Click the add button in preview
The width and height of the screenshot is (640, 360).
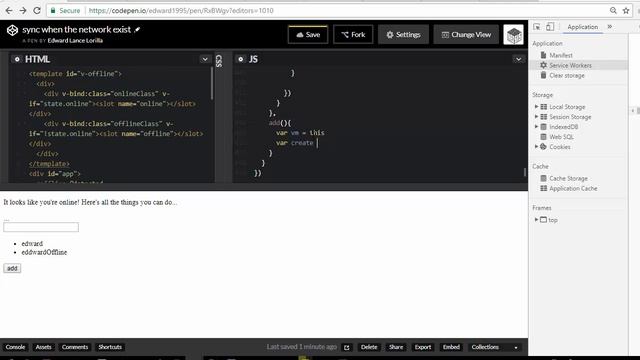click(12, 268)
